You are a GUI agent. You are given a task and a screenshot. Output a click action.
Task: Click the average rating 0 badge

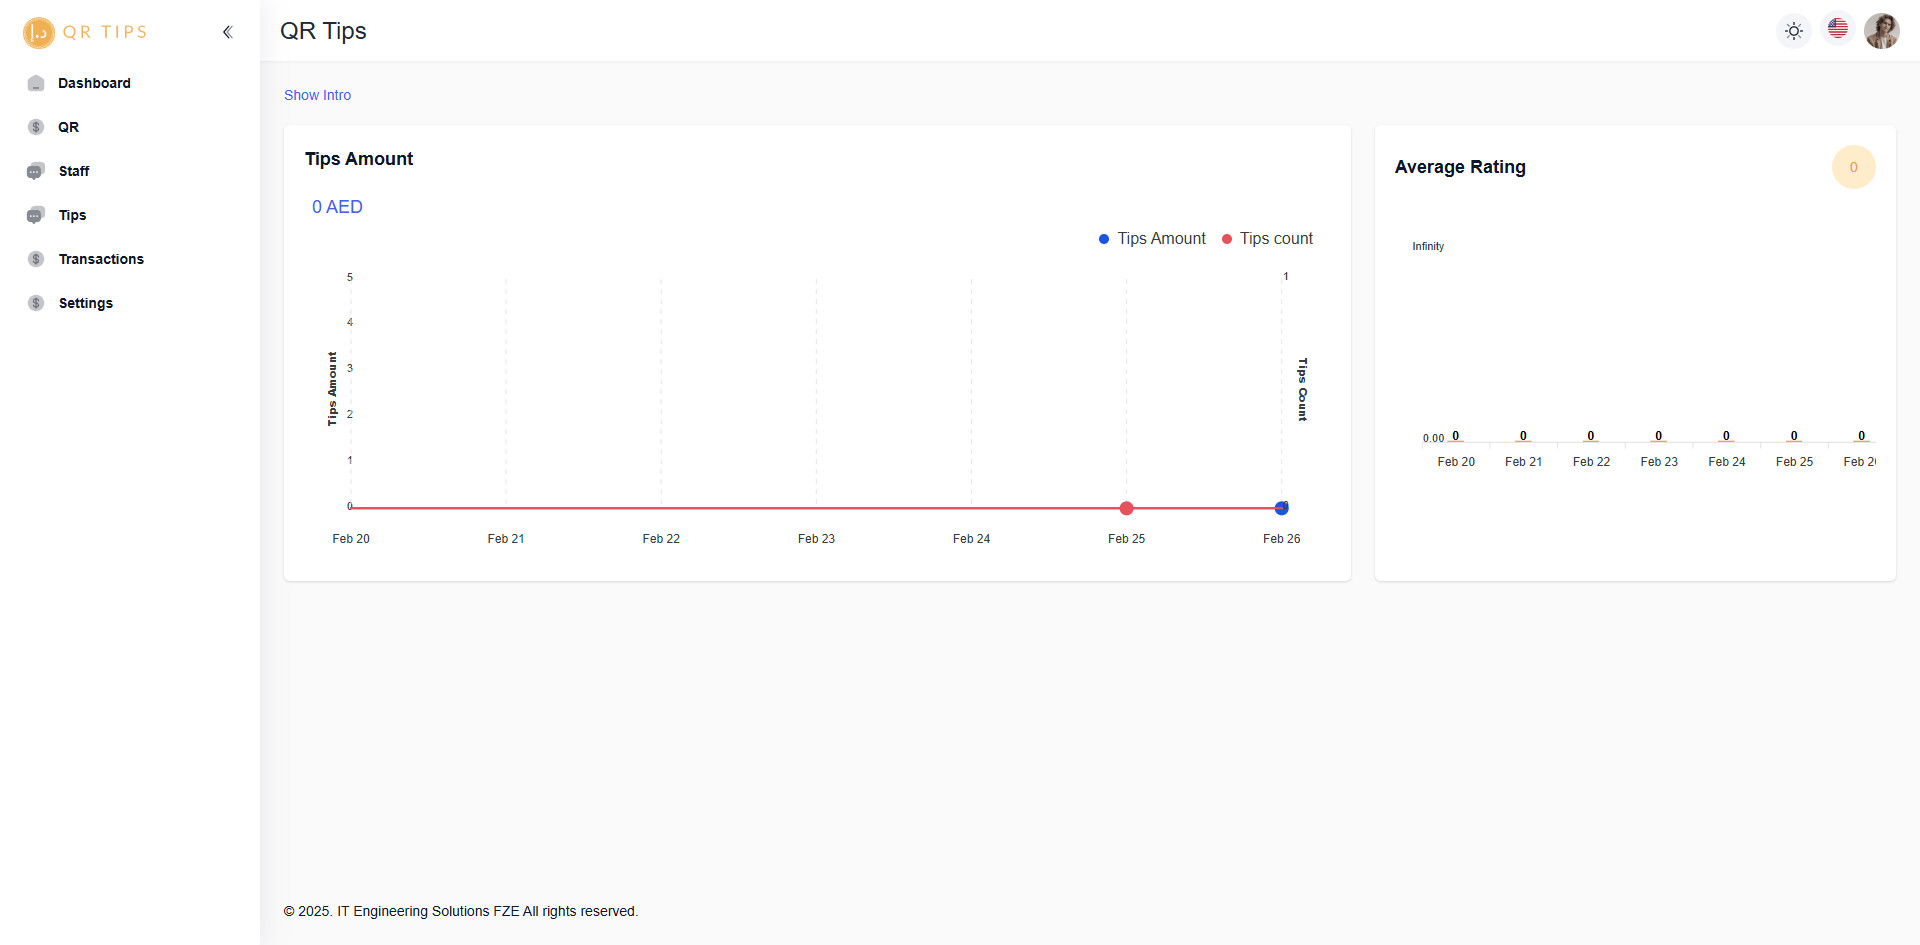(x=1853, y=167)
